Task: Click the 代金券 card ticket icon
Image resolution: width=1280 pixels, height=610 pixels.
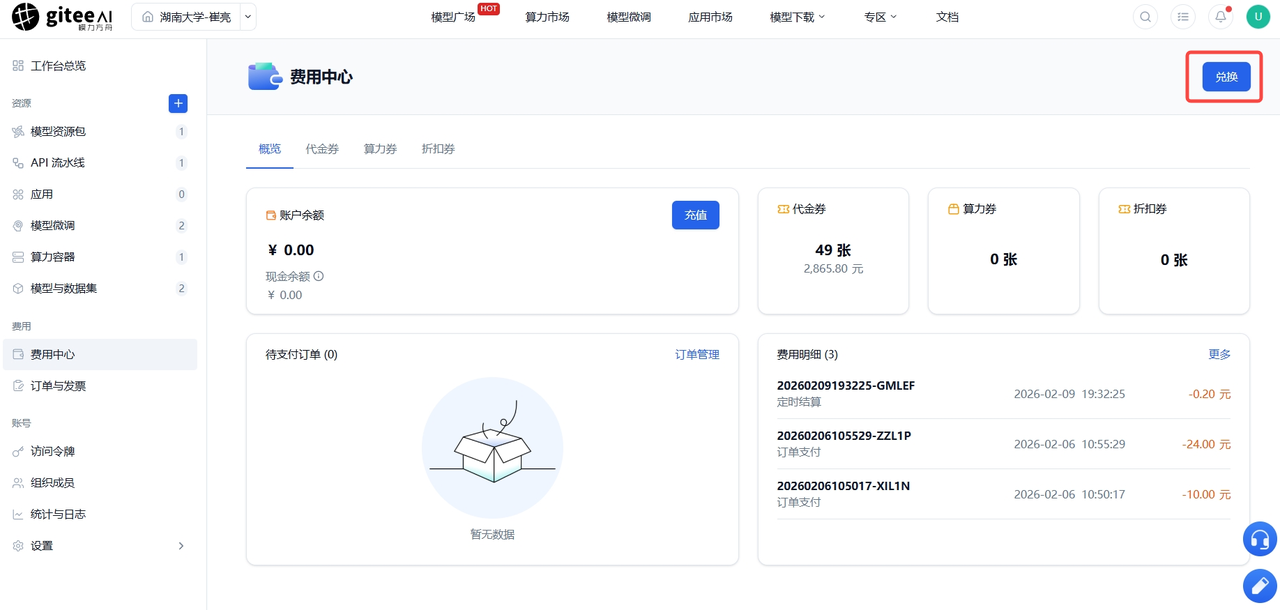Action: click(783, 210)
